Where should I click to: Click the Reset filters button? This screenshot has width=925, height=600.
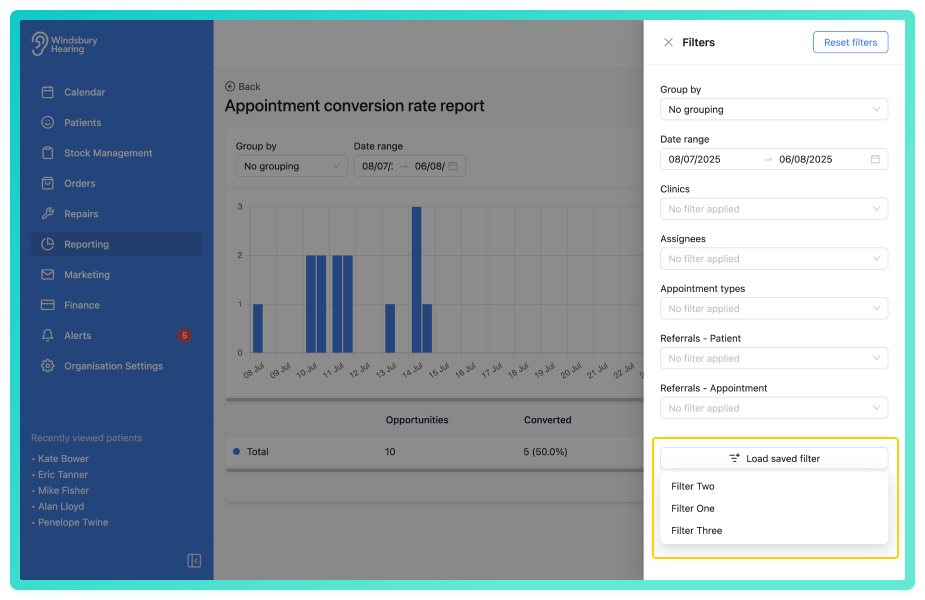(850, 43)
